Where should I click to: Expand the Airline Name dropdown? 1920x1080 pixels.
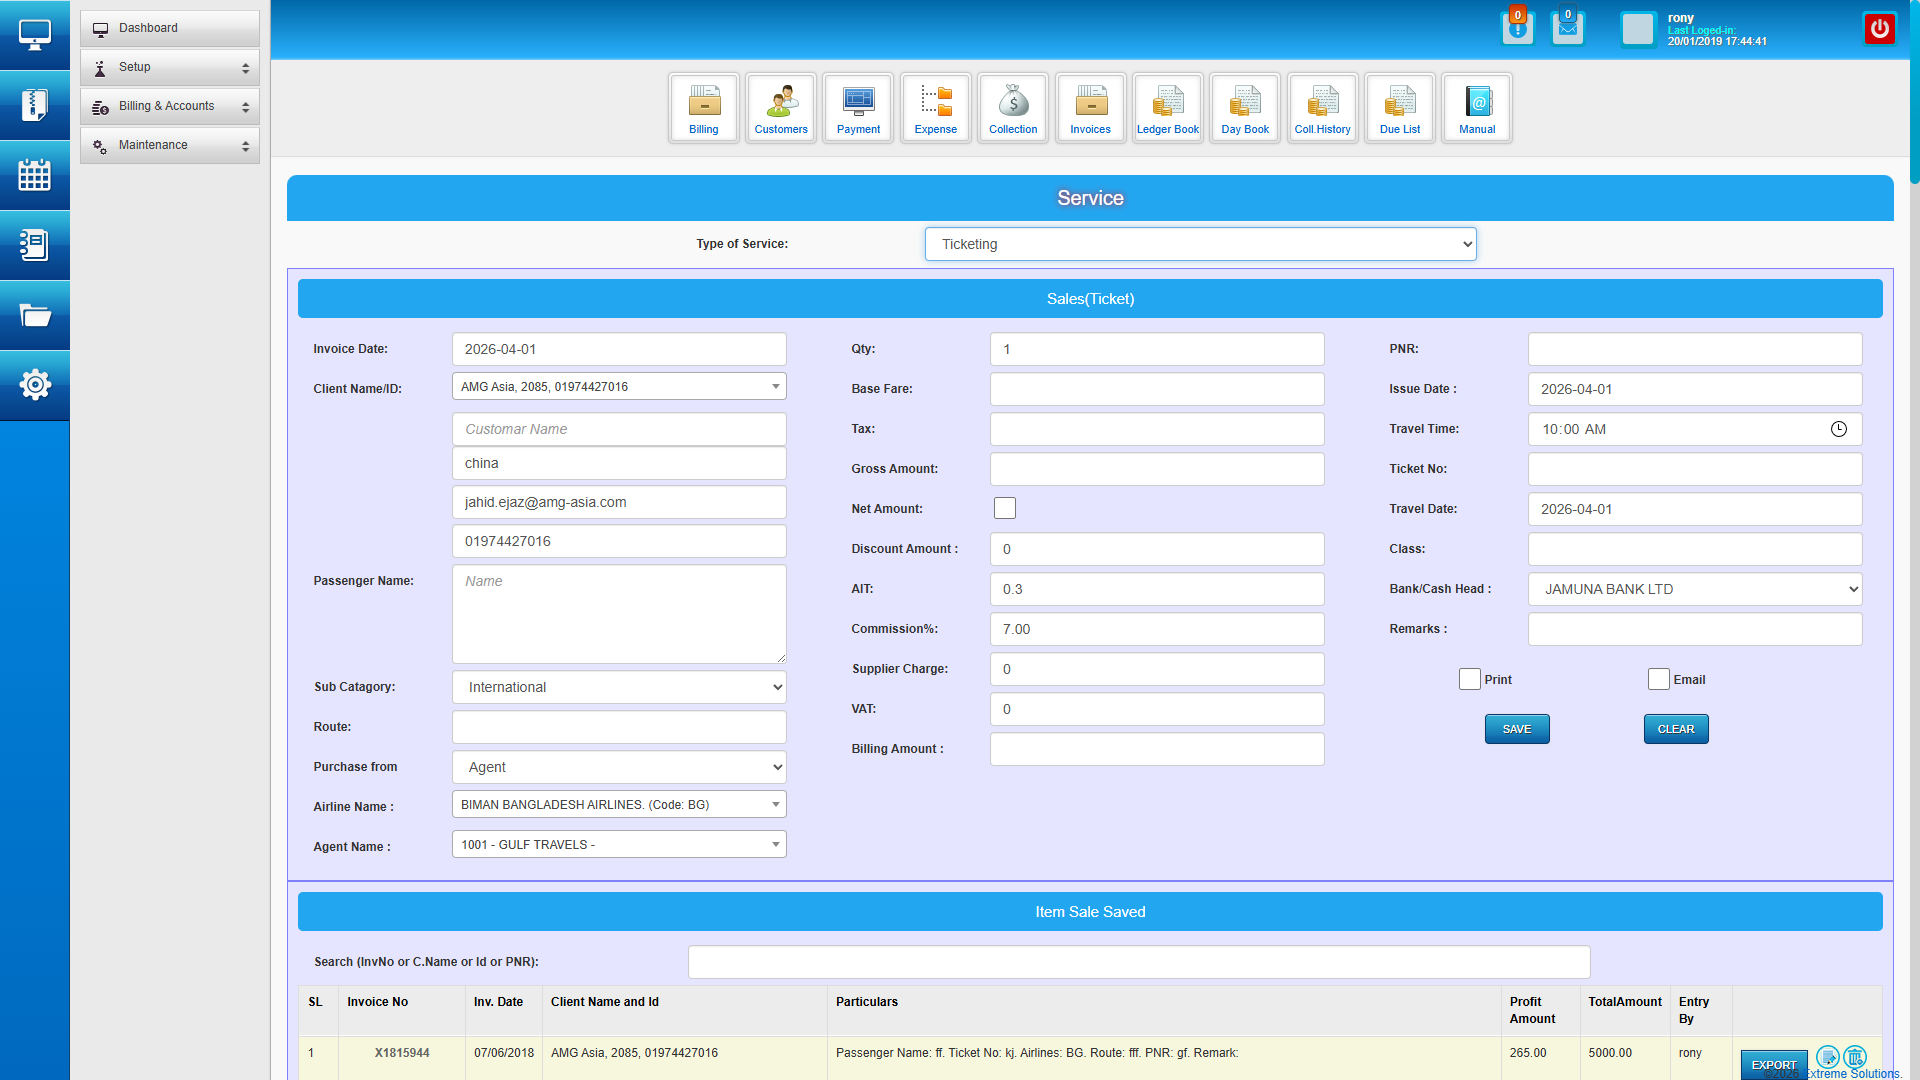(x=619, y=805)
